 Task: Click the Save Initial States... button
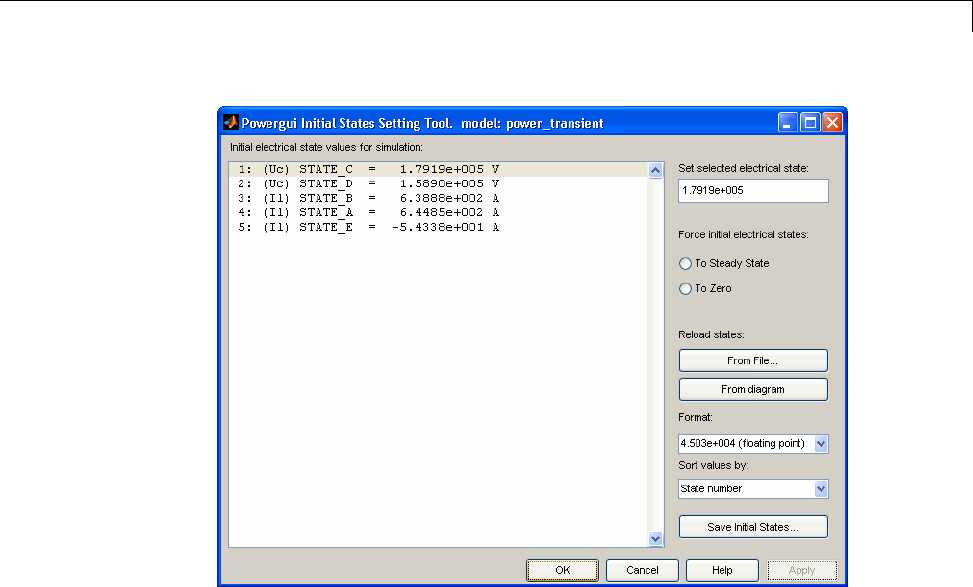pos(753,527)
